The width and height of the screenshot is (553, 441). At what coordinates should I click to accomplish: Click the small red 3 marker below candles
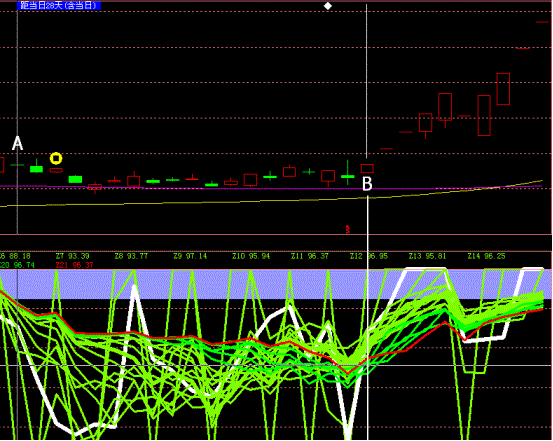pyautogui.click(x=347, y=230)
